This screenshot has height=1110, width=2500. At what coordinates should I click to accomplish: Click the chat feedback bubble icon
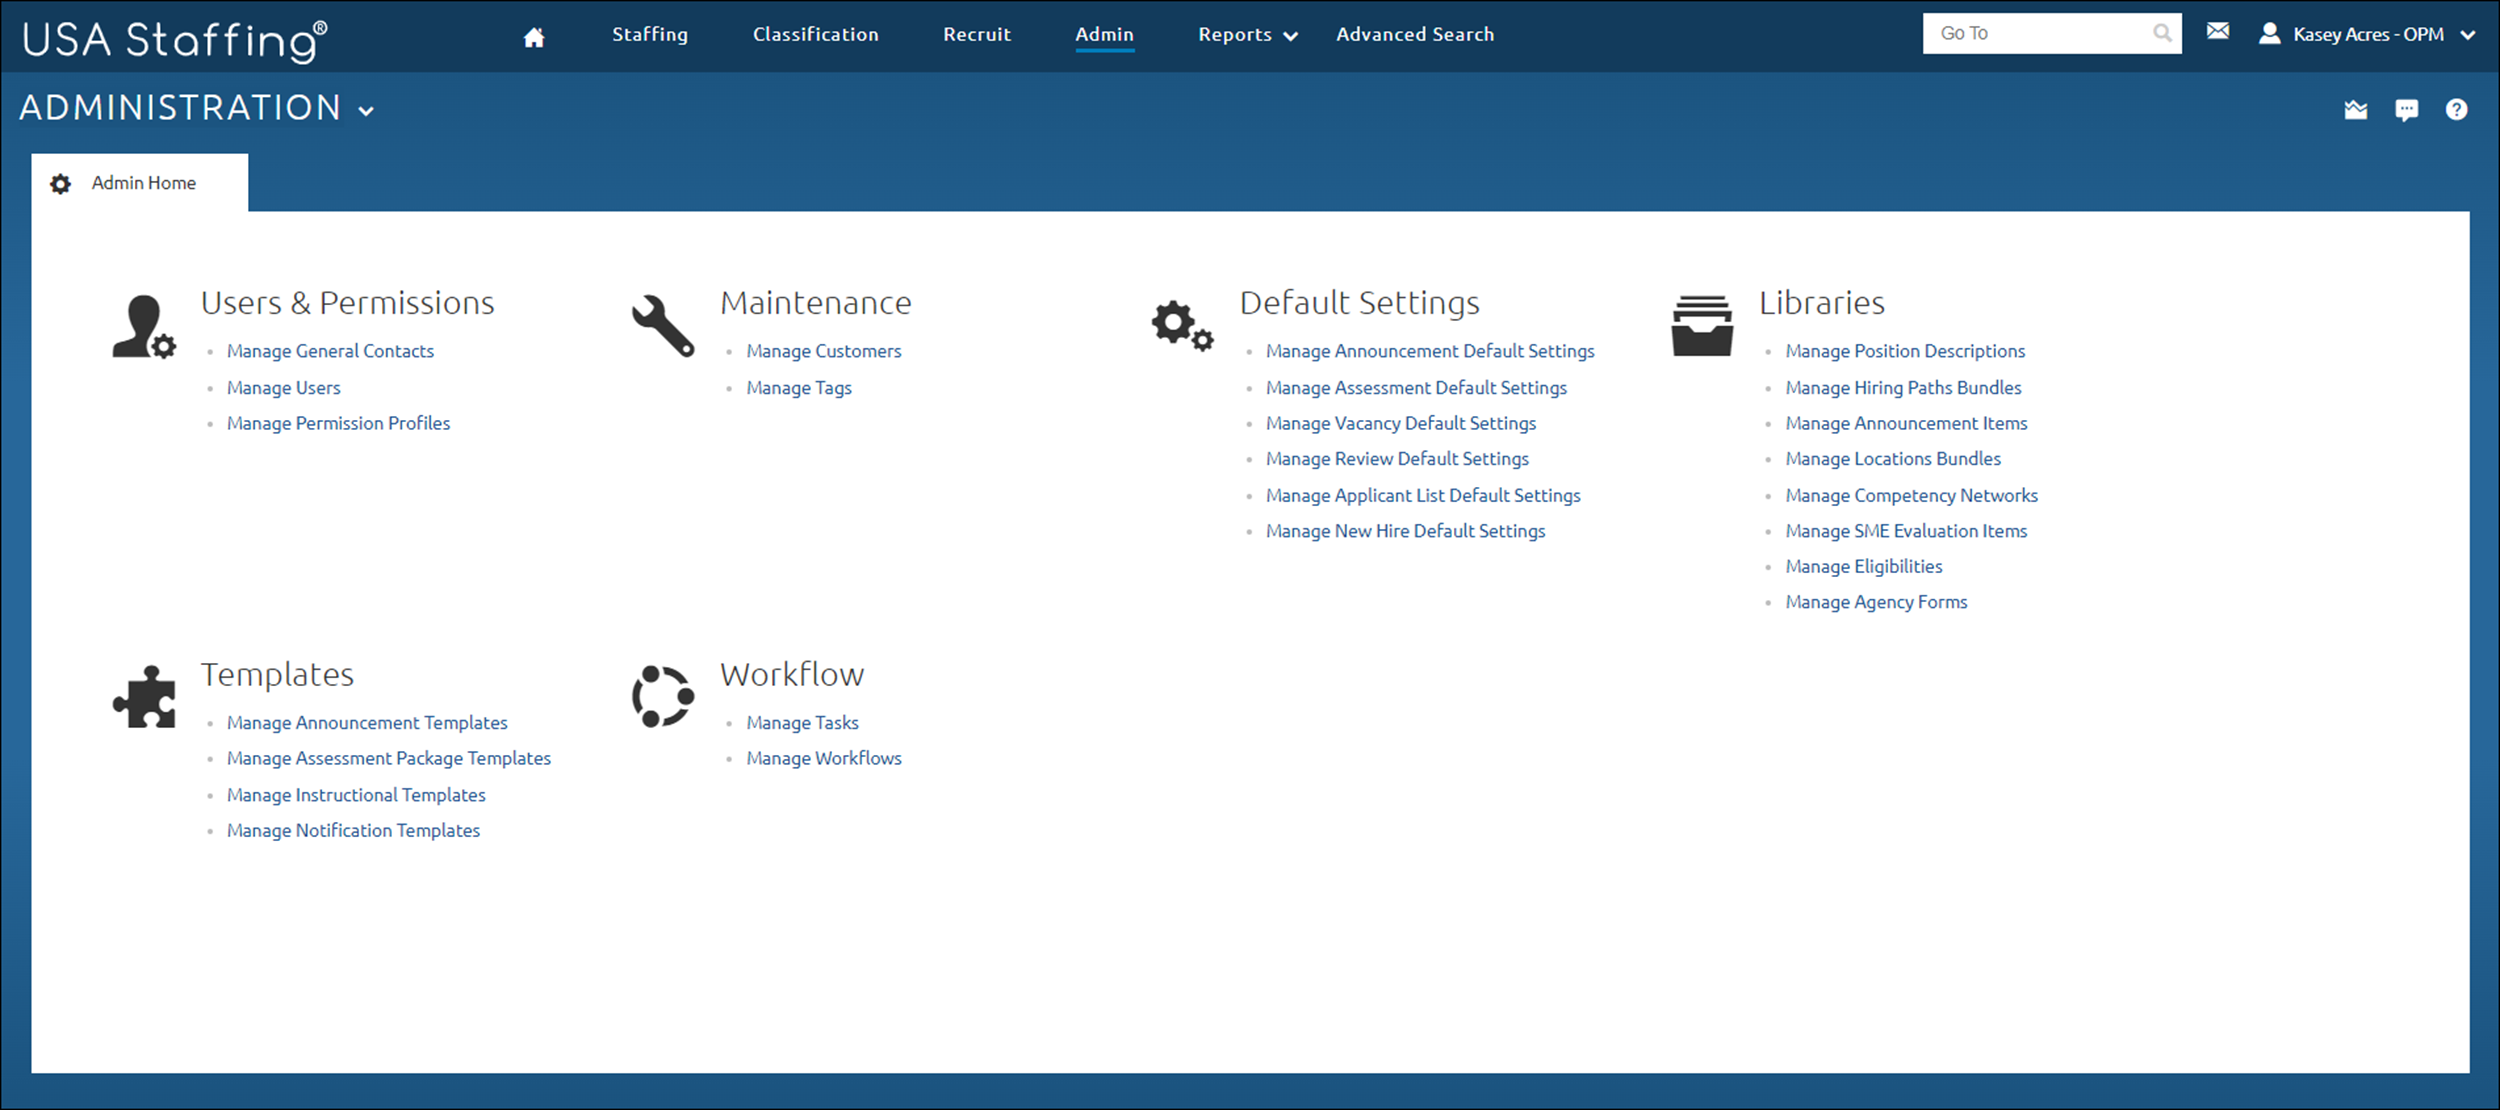(x=2406, y=110)
